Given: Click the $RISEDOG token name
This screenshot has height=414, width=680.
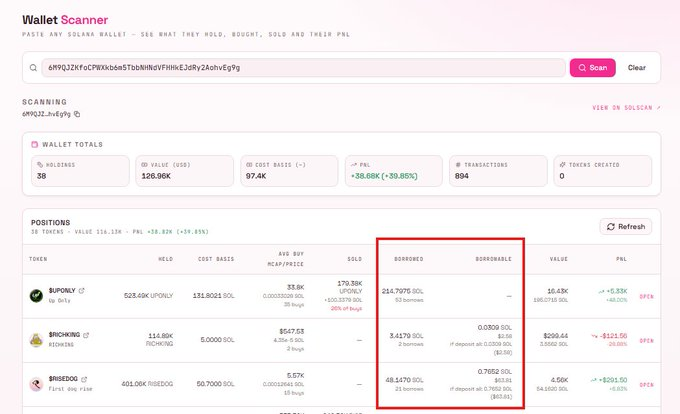Looking at the screenshot, I should (x=63, y=379).
